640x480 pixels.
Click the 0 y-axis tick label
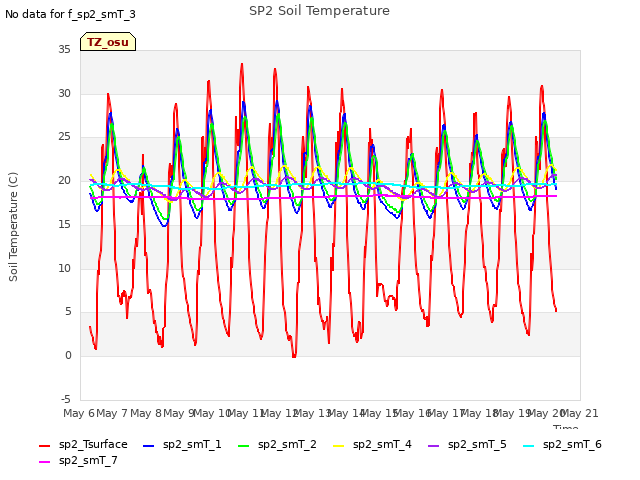coord(68,356)
